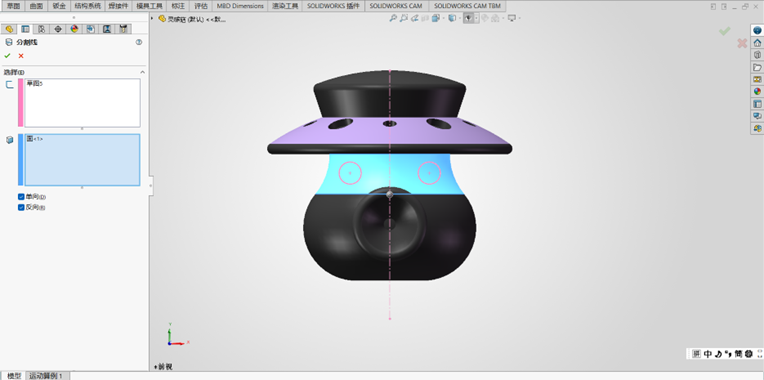764x380 pixels.
Task: Open the CAM operation tree tab
Action: click(107, 29)
